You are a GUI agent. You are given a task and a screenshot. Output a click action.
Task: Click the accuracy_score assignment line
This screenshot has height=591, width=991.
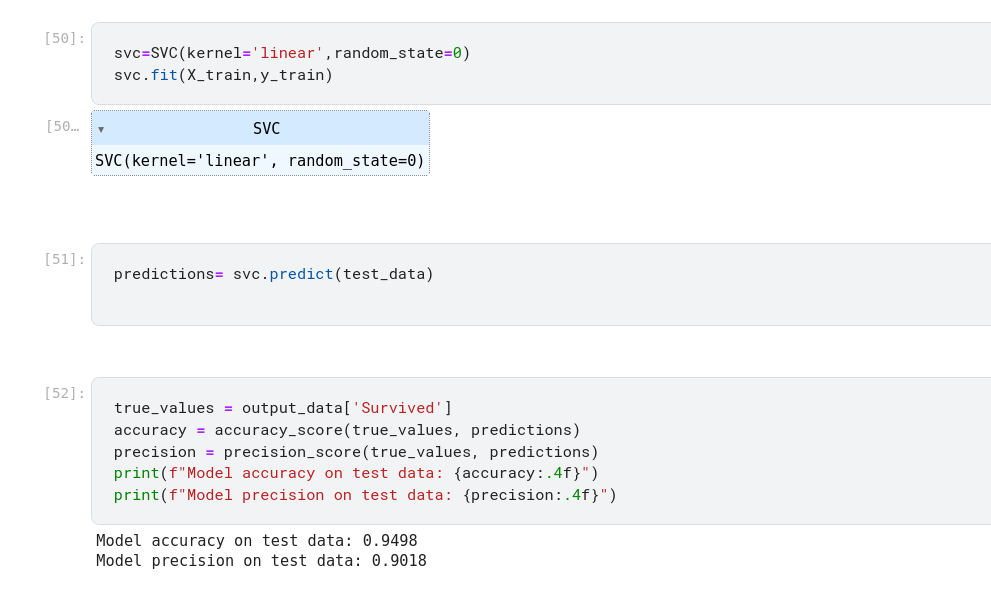(x=347, y=430)
